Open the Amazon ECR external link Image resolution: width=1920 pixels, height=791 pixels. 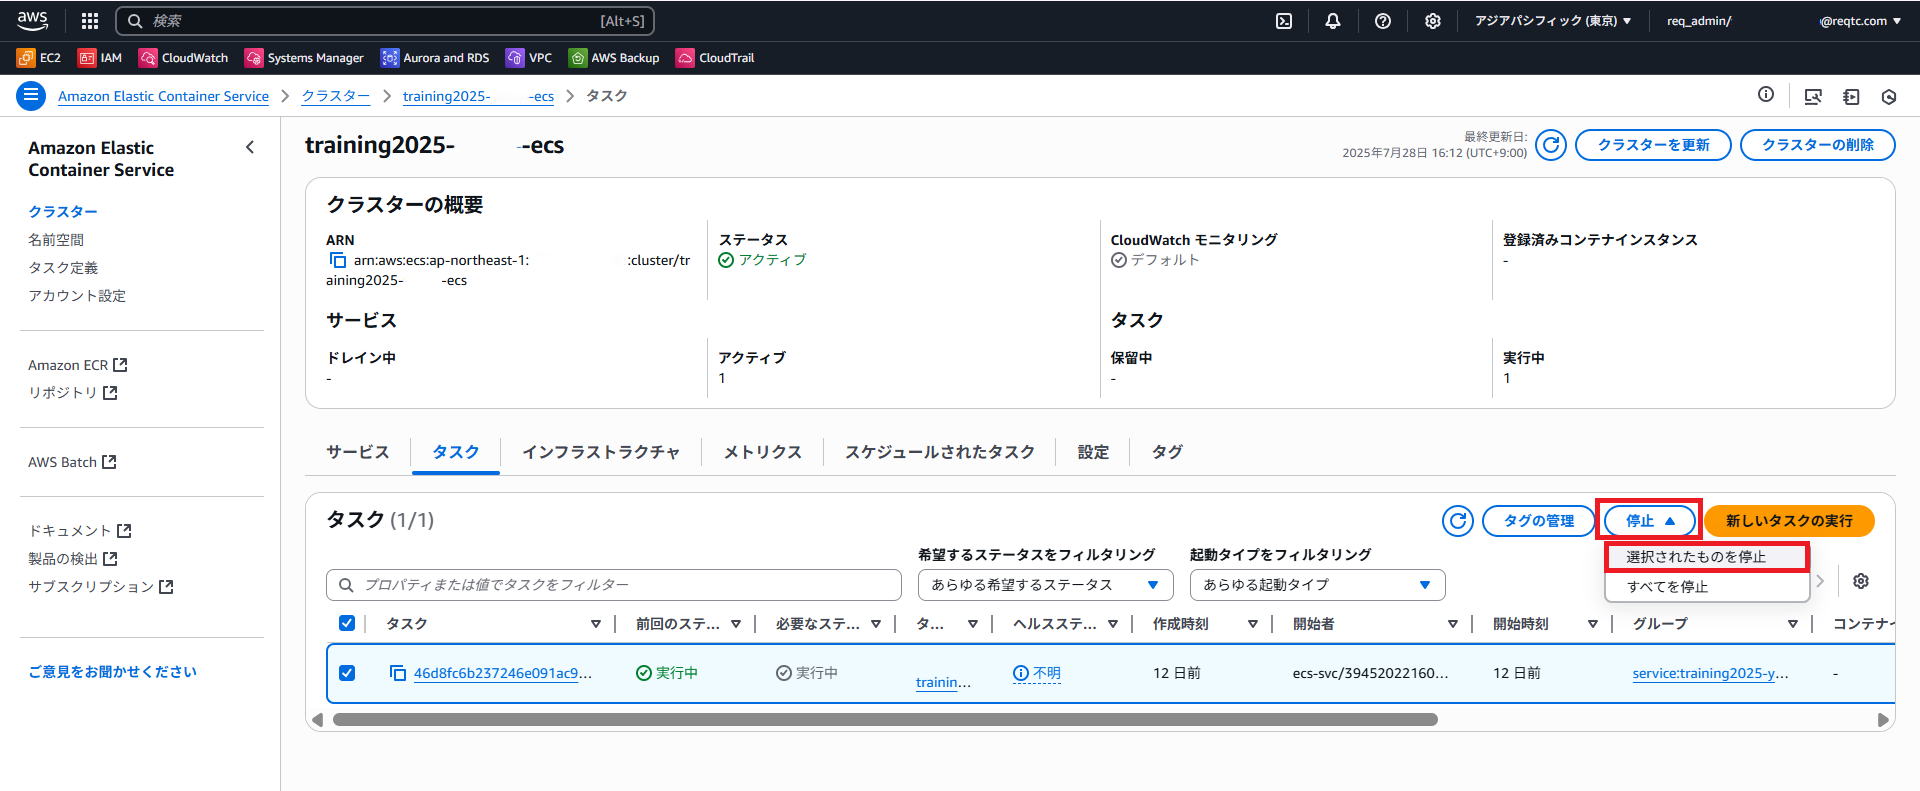coord(78,365)
